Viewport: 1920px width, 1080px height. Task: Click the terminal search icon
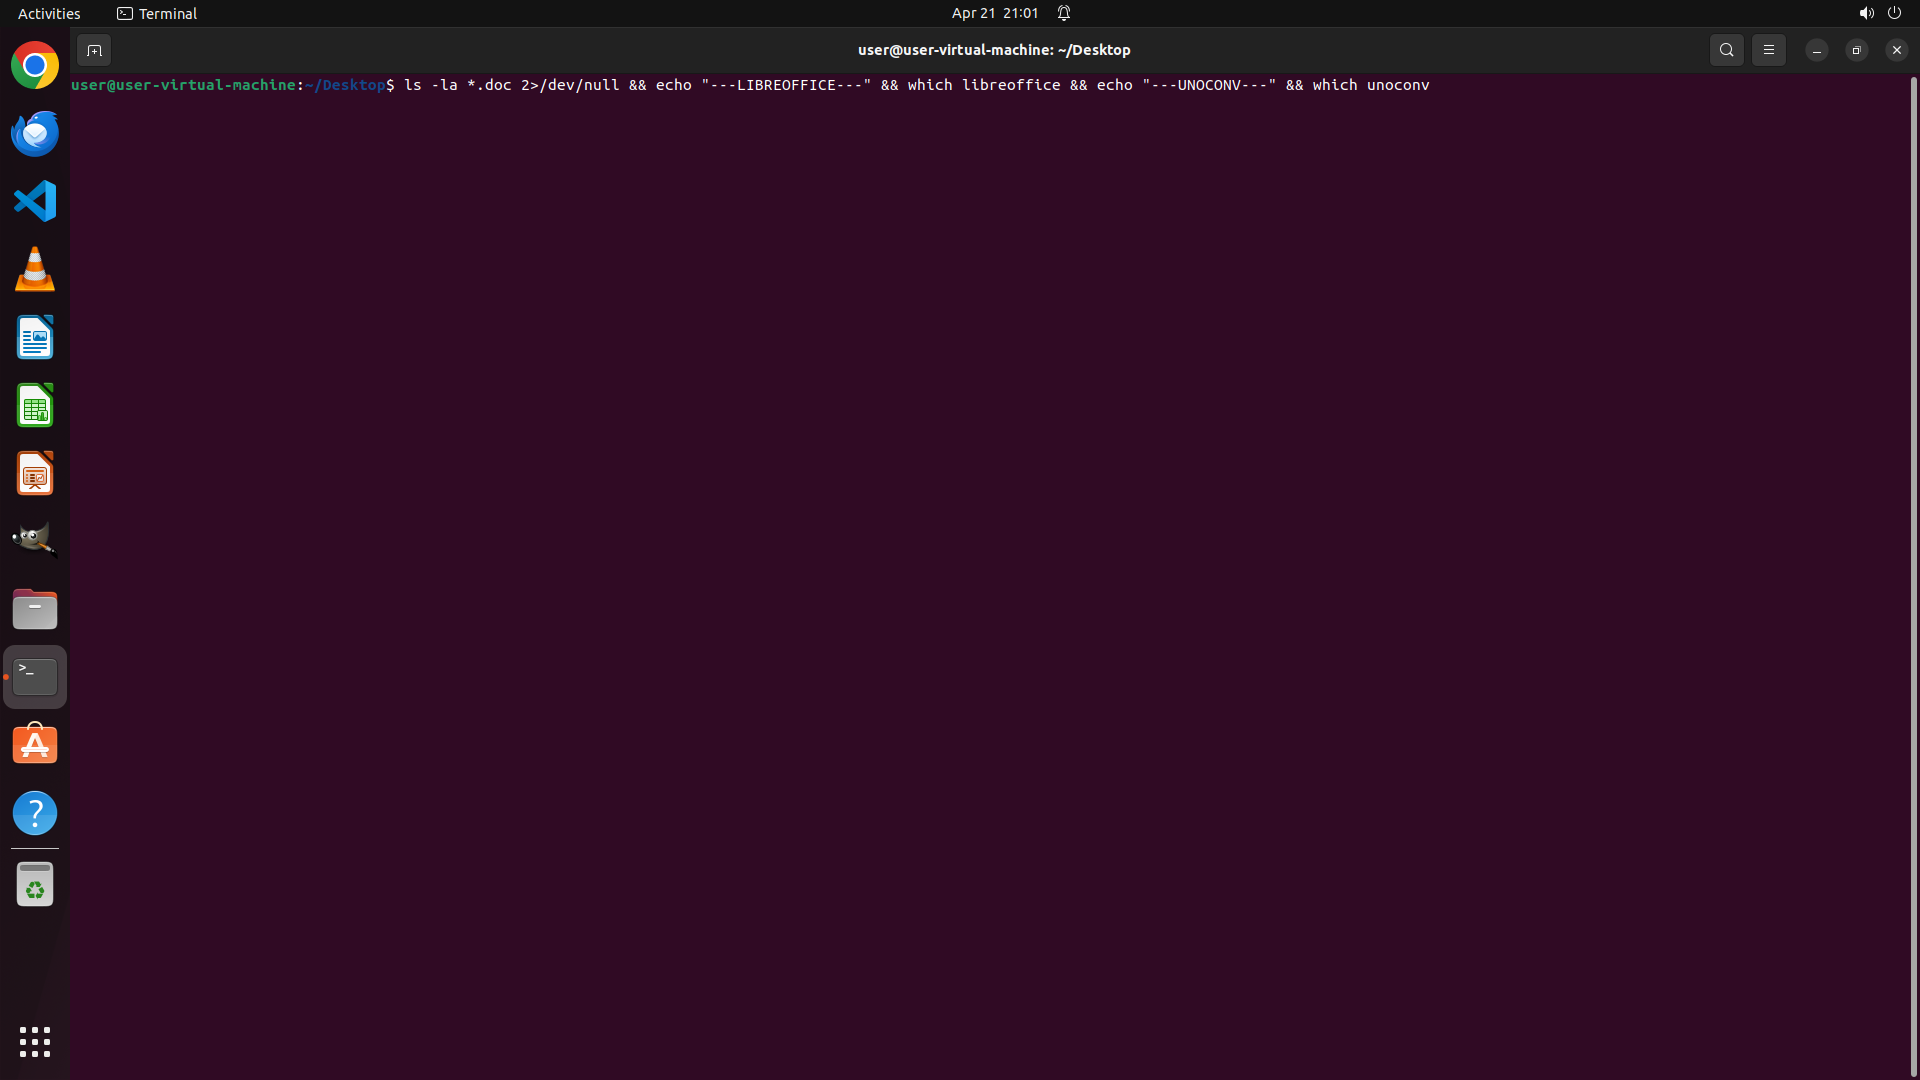(1726, 50)
